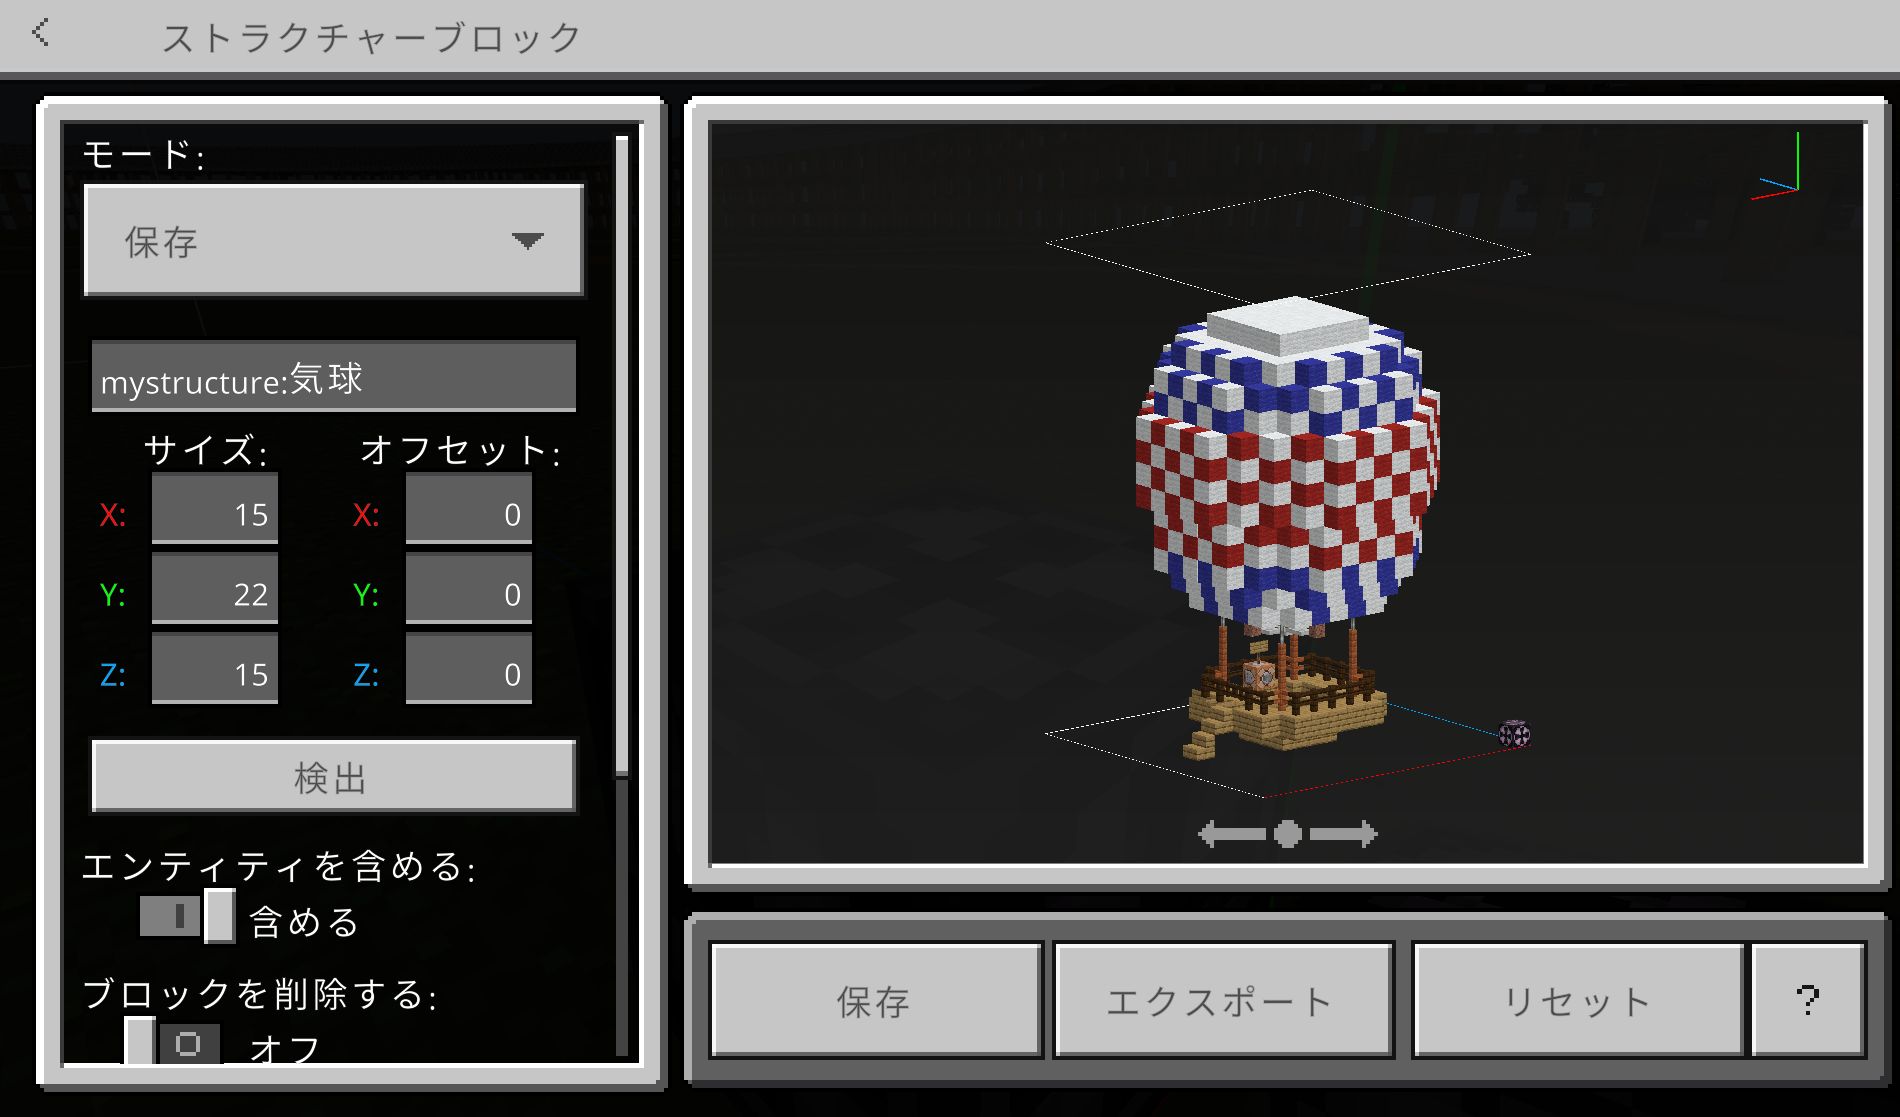
Task: Go back using the top-left arrow
Action: (x=40, y=33)
